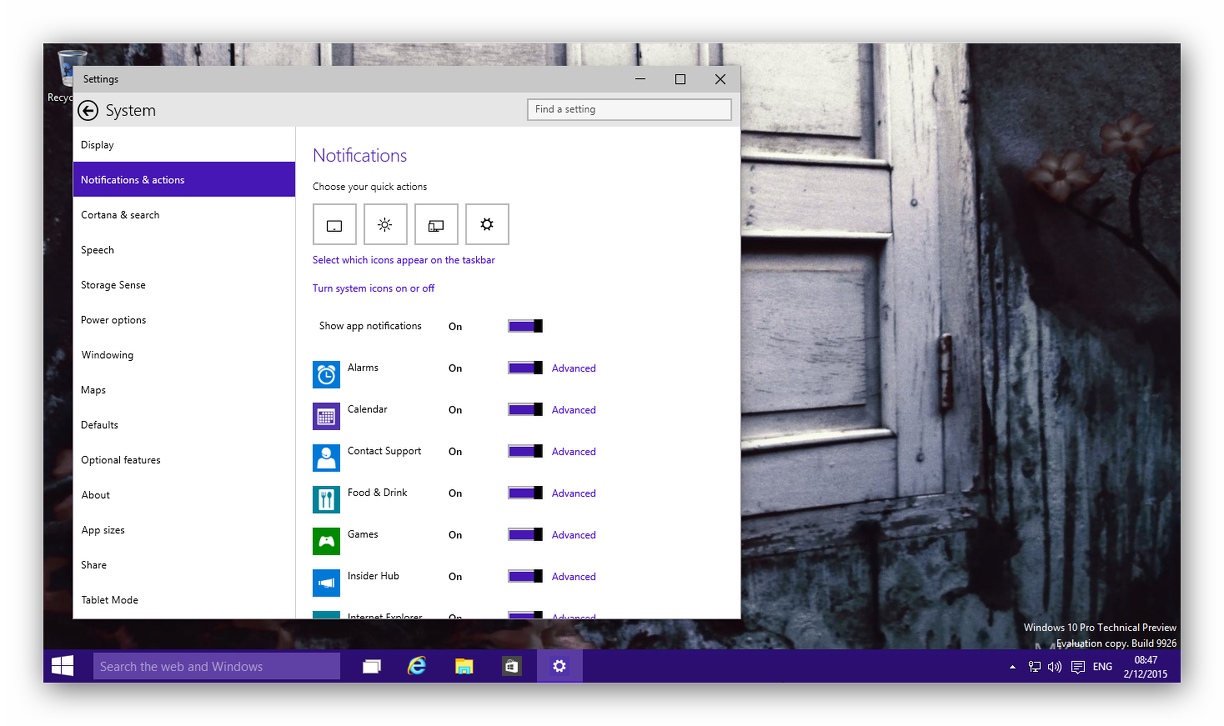Image resolution: width=1224 pixels, height=726 pixels.
Task: Disable notifications for Calendar
Action: [x=525, y=410]
